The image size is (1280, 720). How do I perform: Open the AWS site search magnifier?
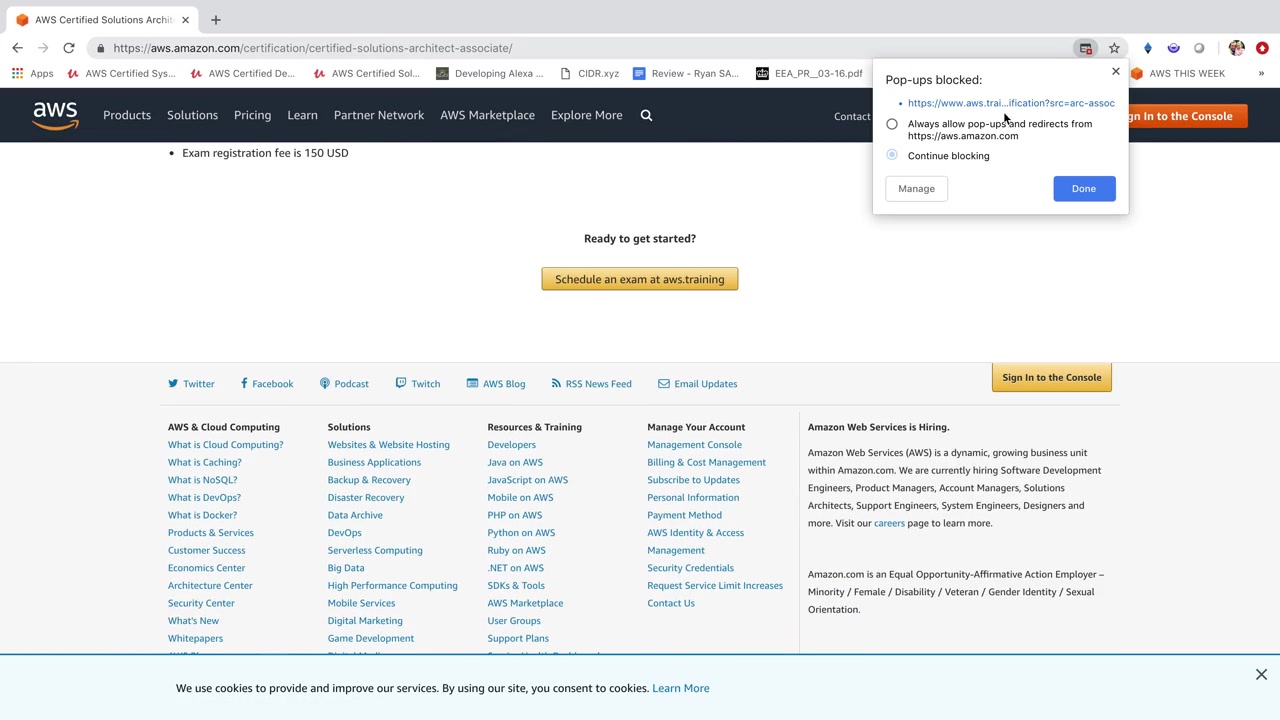[646, 115]
